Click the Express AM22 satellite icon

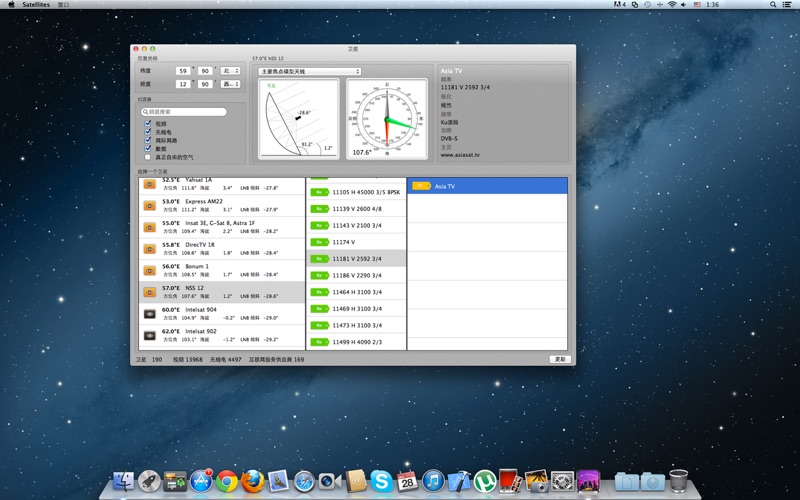149,206
